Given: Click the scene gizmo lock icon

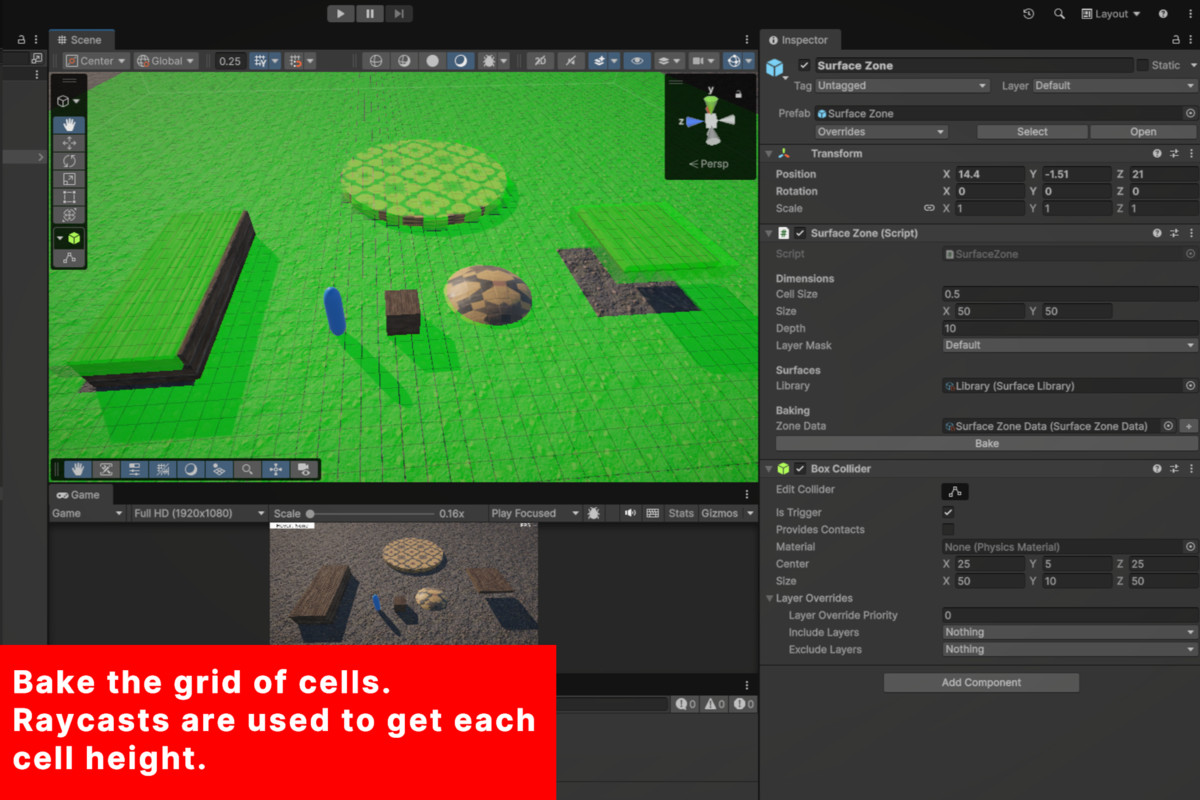Looking at the screenshot, I should 738,94.
